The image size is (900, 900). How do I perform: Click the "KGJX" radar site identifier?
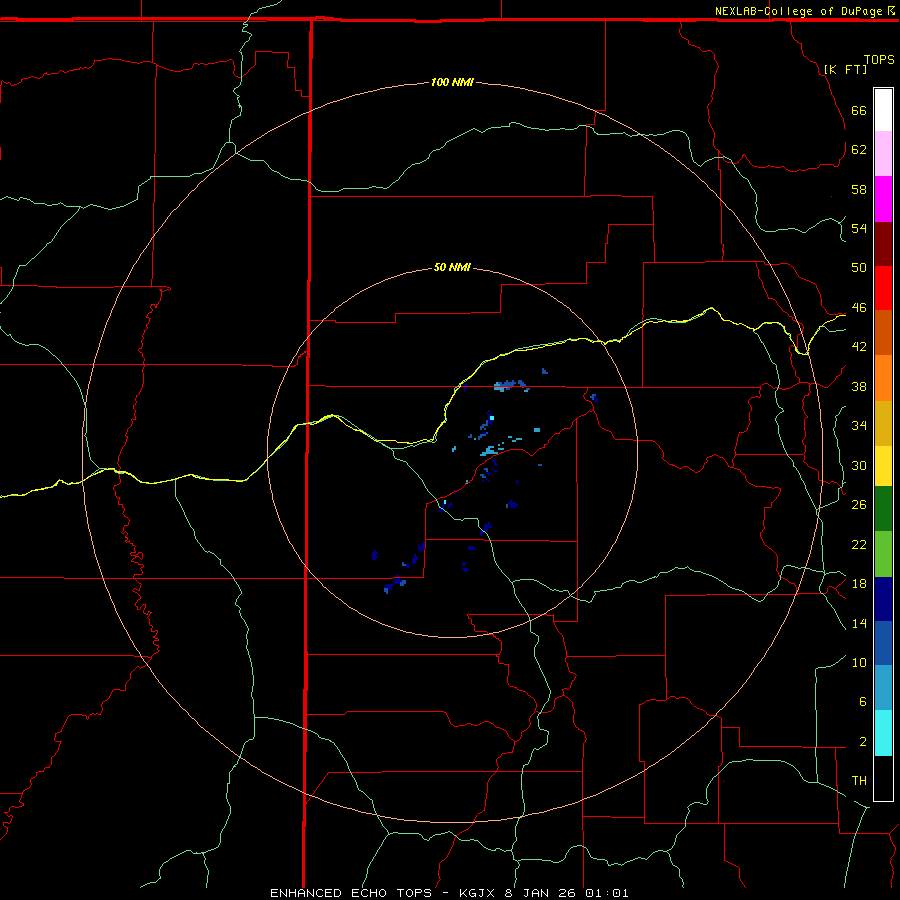[476, 893]
